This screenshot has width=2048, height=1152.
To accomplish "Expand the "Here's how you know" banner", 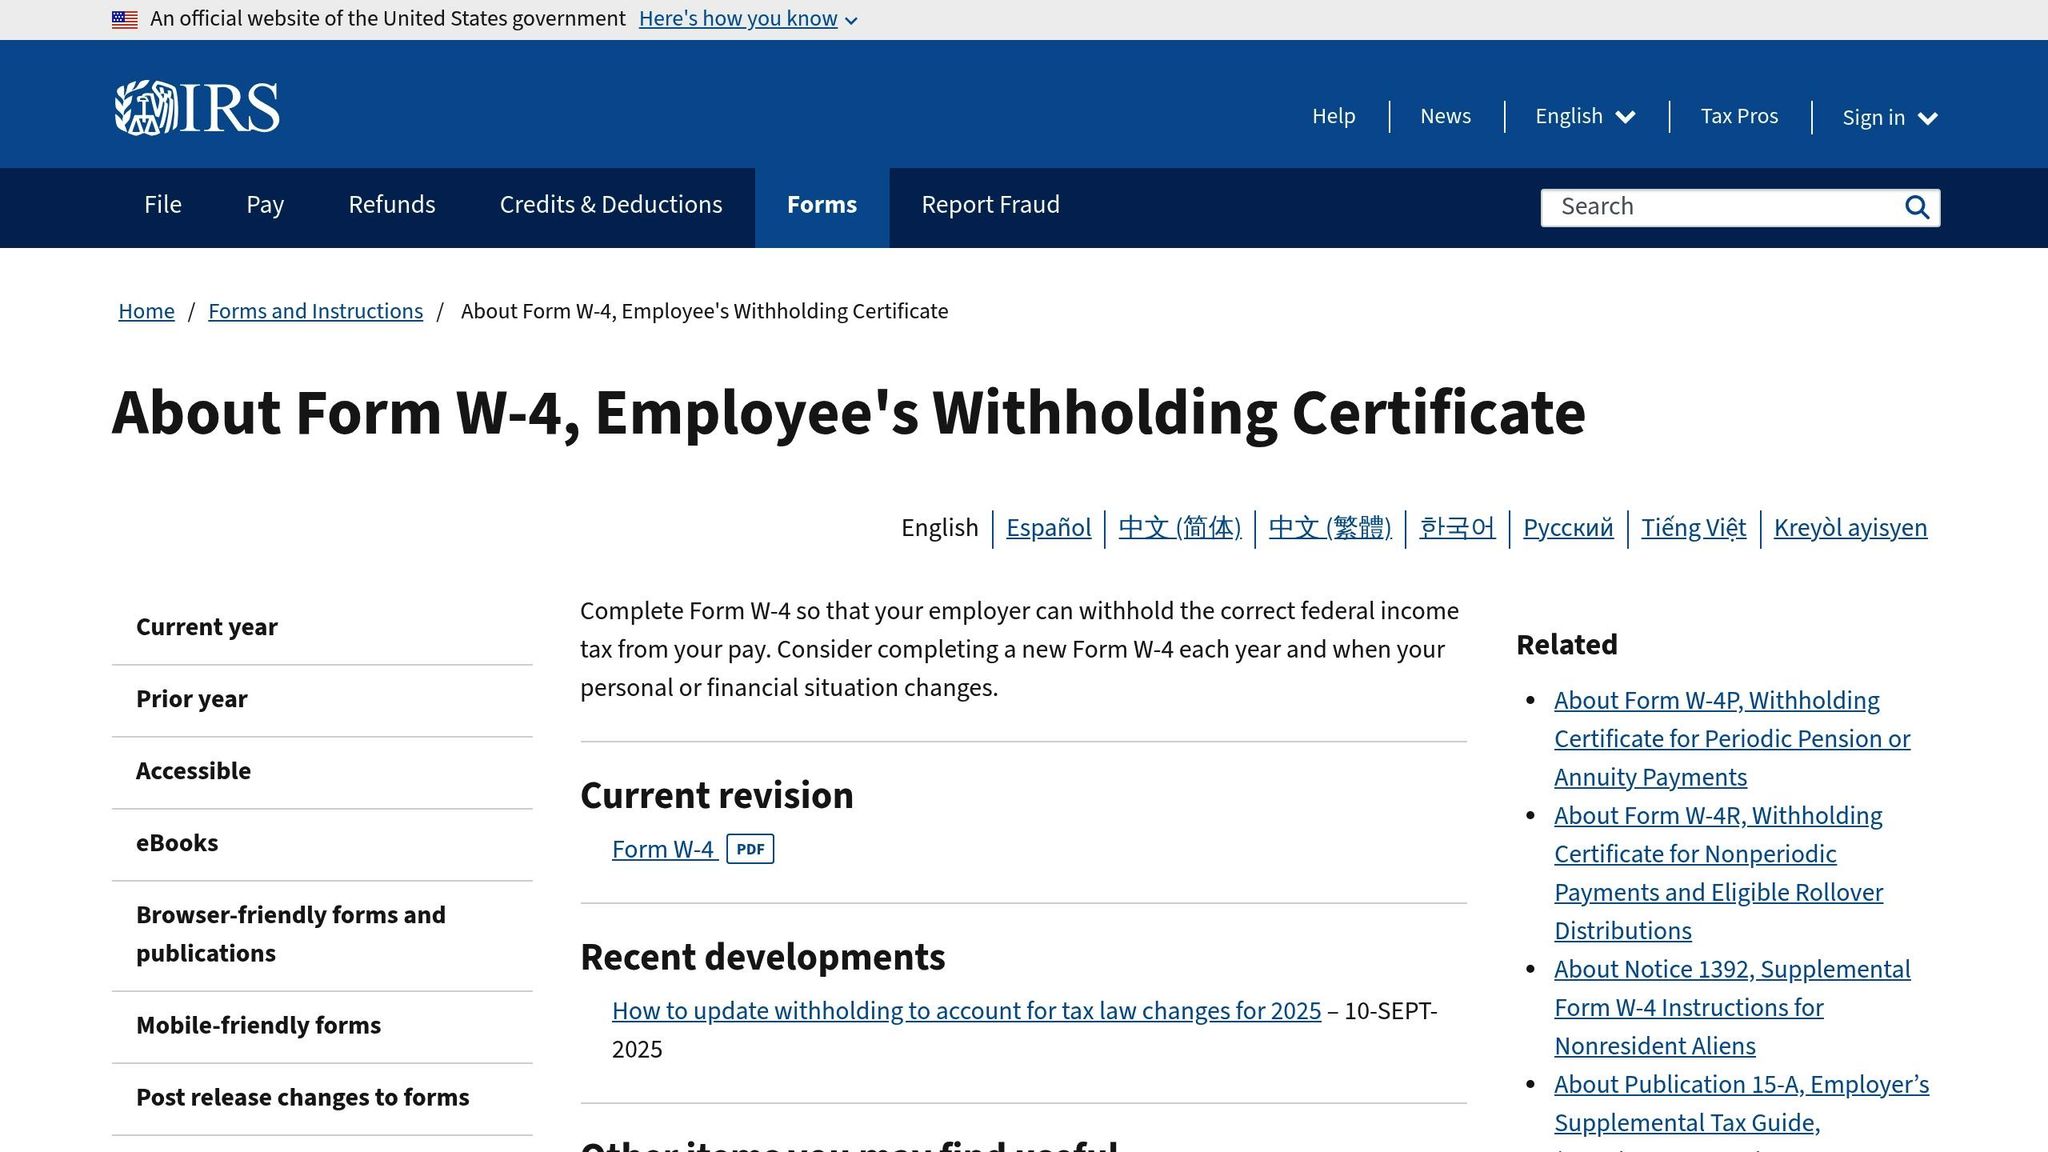I will tap(748, 19).
